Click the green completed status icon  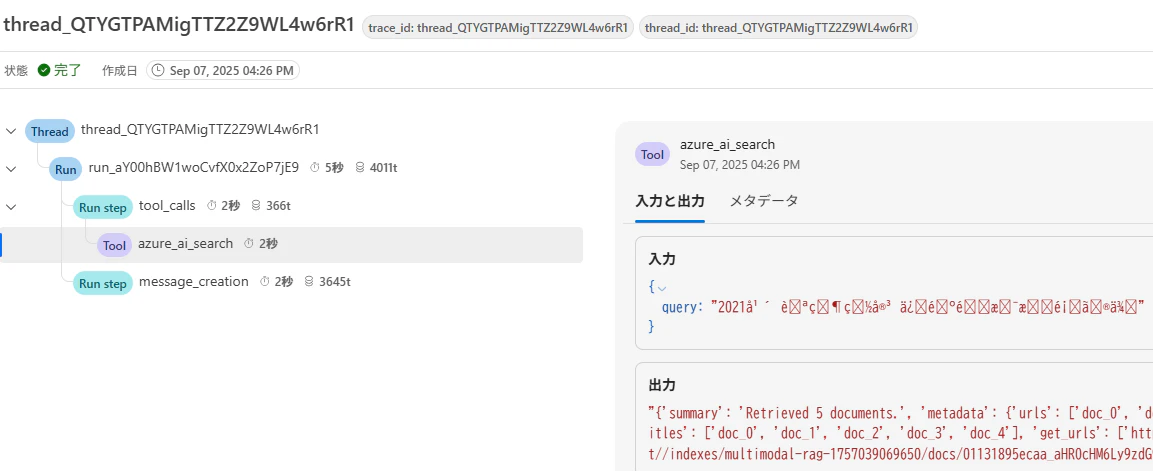[43, 71]
